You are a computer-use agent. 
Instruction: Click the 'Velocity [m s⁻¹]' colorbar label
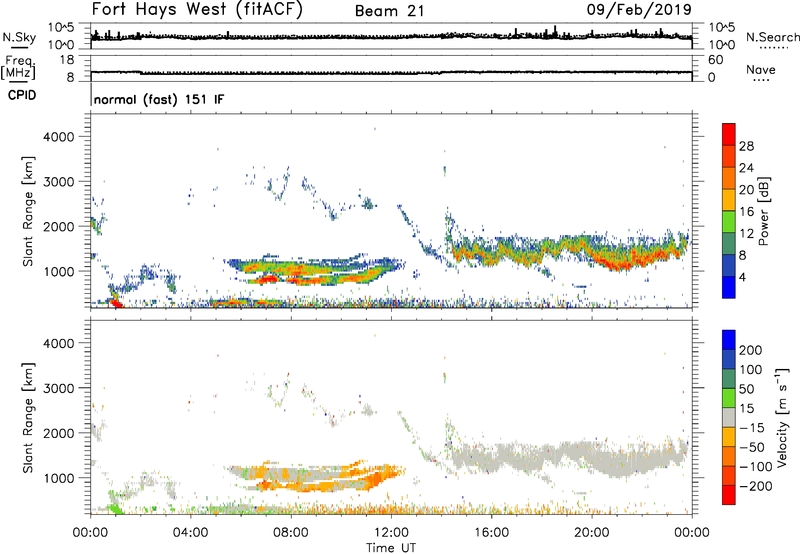782,417
